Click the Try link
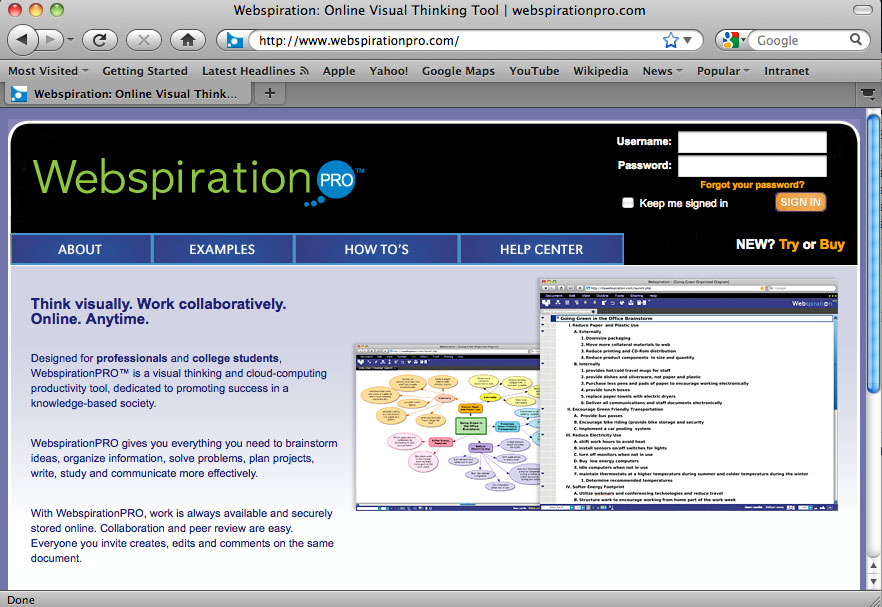The image size is (882, 607). [x=789, y=244]
